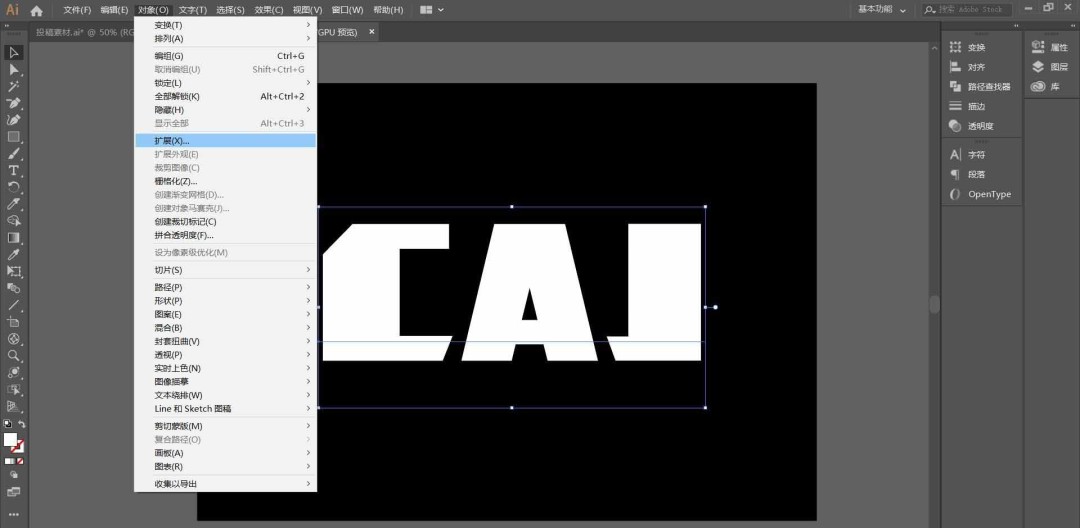The height and width of the screenshot is (528, 1080).
Task: Select the Selection tool in toolbar
Action: coord(14,52)
